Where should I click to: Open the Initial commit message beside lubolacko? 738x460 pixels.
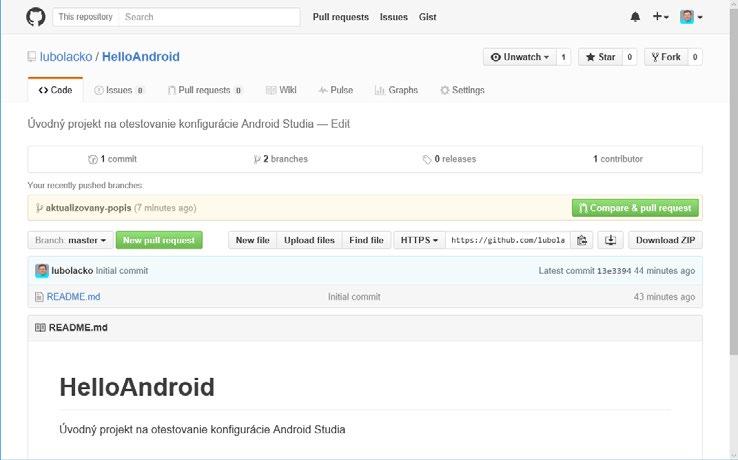[x=122, y=271]
